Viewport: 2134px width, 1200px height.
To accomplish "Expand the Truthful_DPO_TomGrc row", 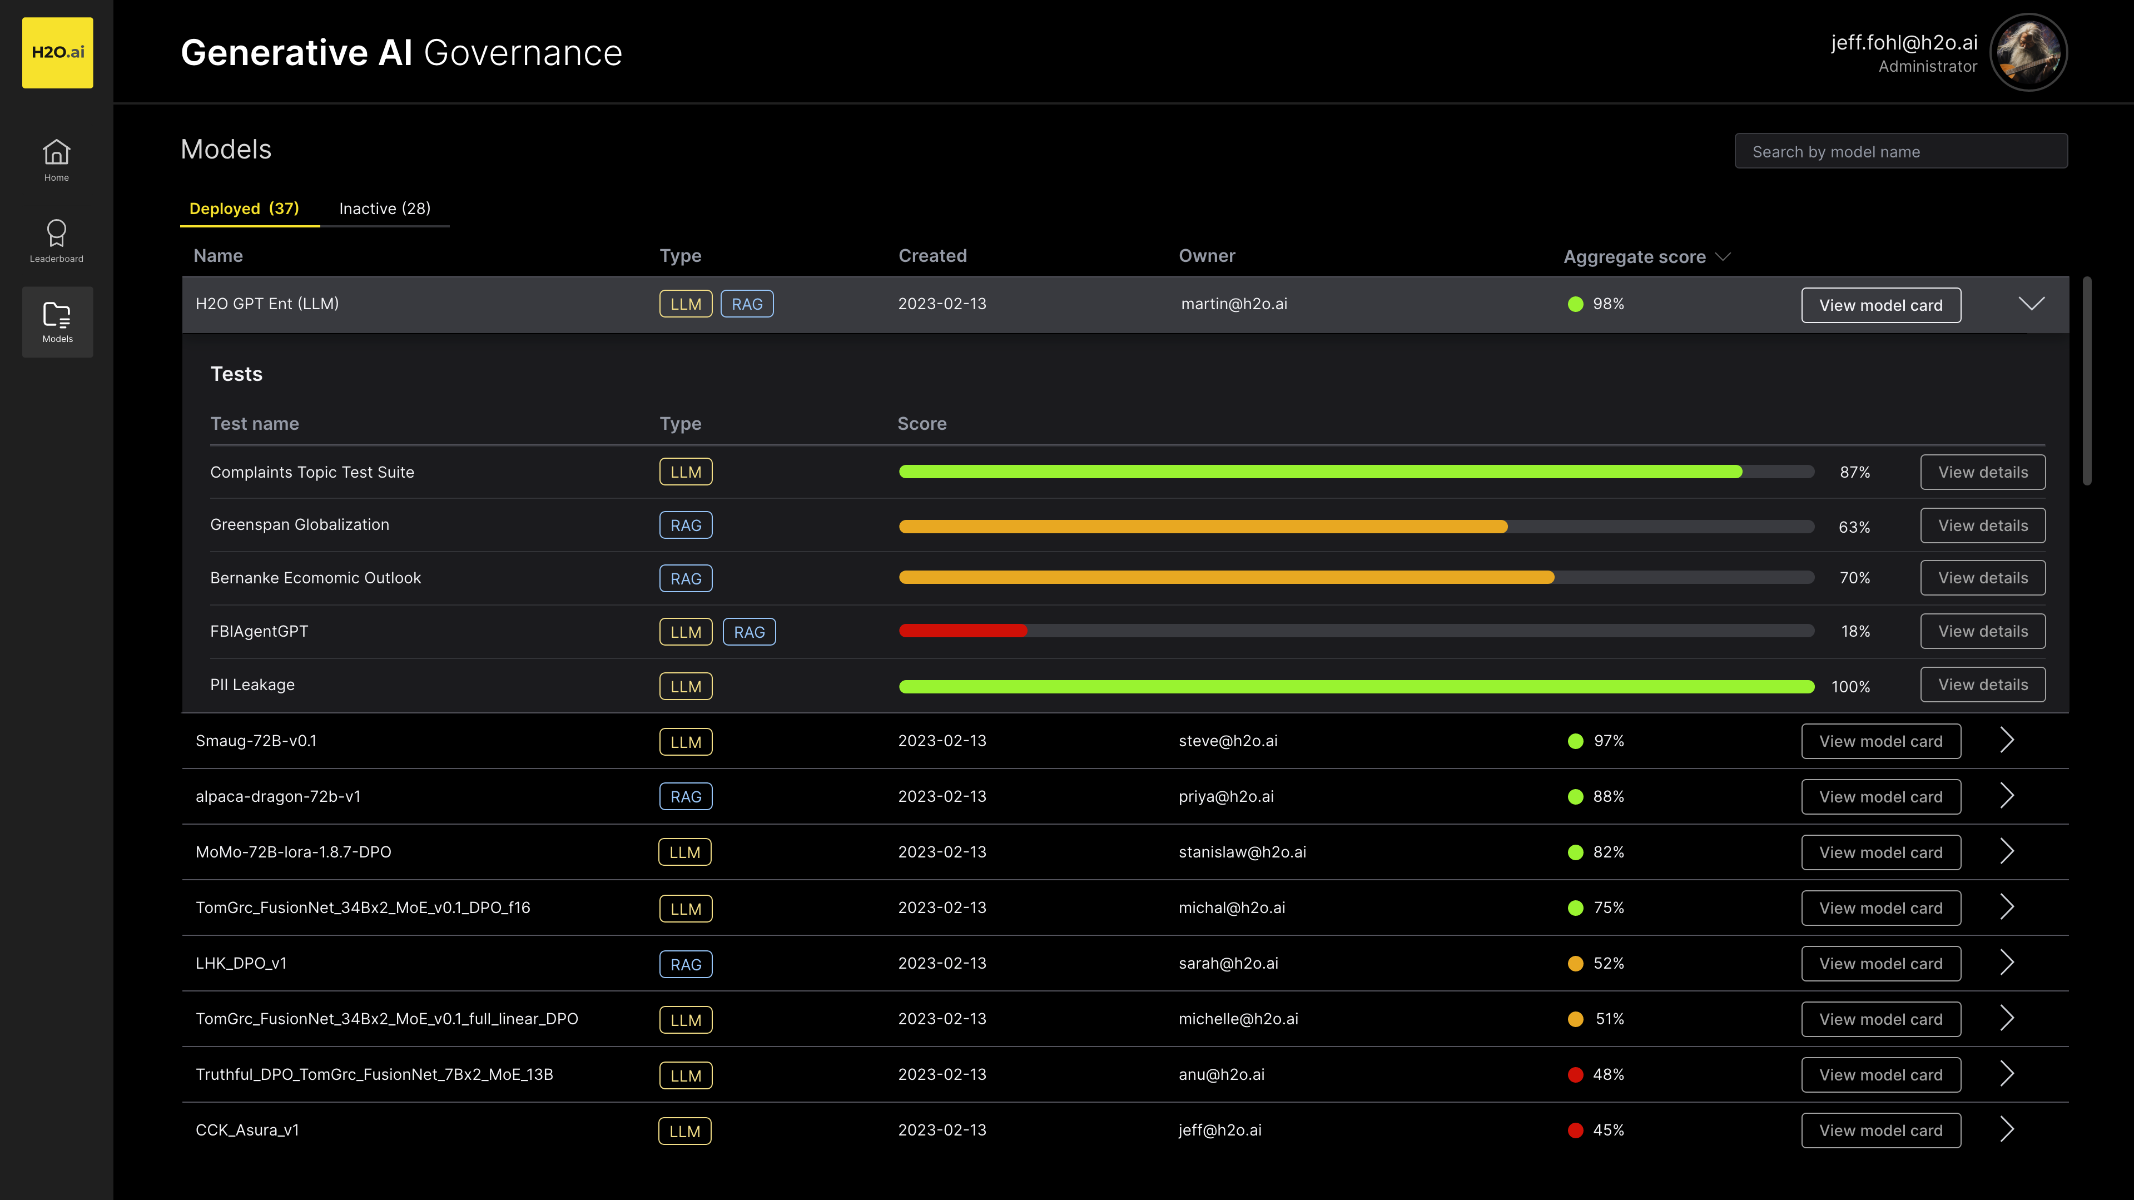I will [2007, 1074].
